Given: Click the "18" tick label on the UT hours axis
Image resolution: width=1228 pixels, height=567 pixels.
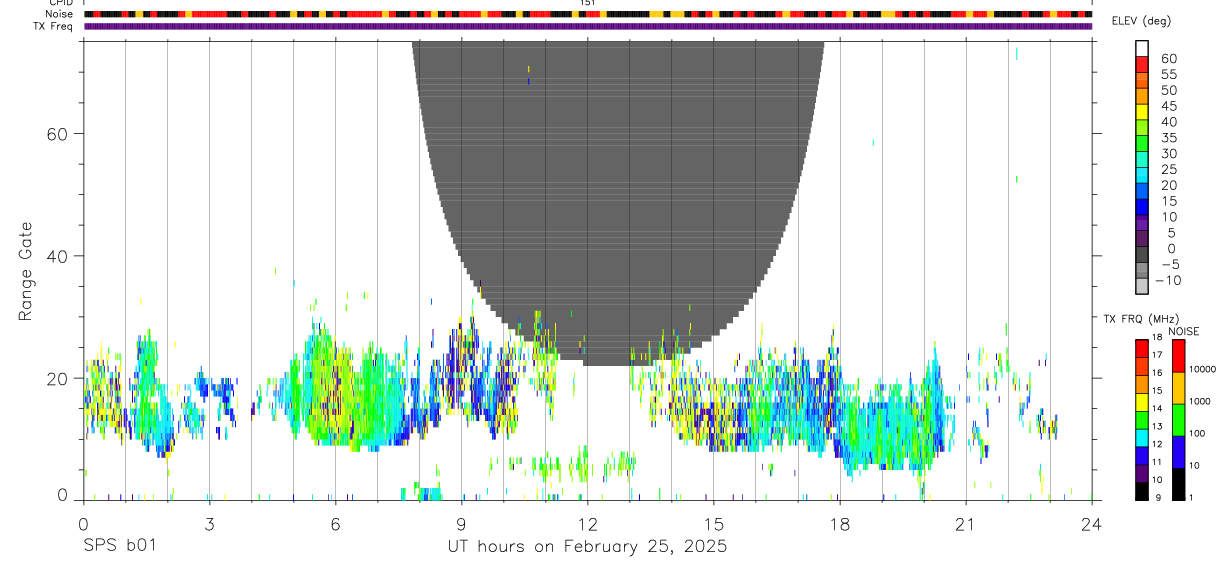Looking at the screenshot, I should (839, 524).
